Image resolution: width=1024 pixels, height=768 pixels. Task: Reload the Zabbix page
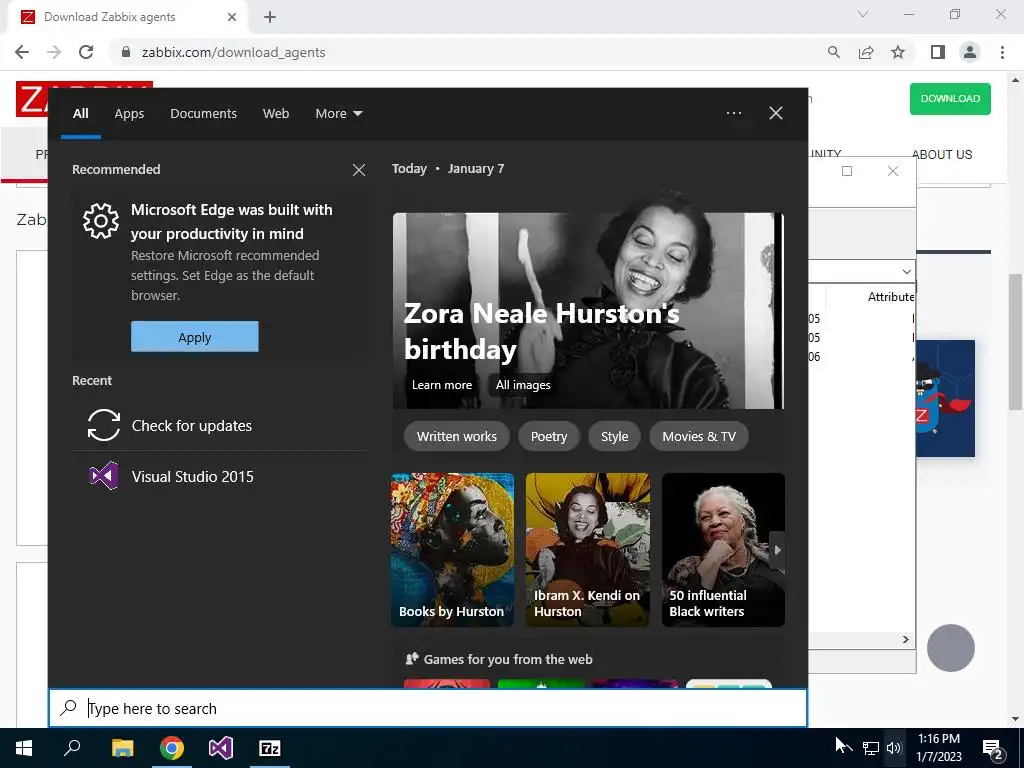[x=86, y=52]
